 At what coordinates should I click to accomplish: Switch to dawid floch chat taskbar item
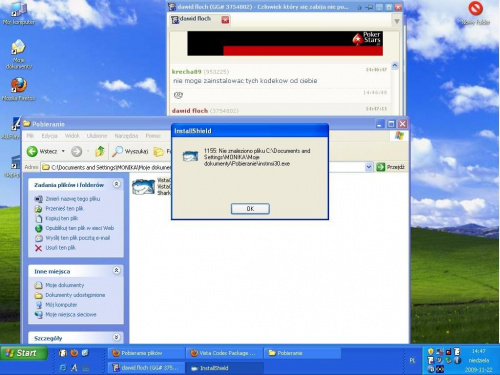tap(146, 368)
